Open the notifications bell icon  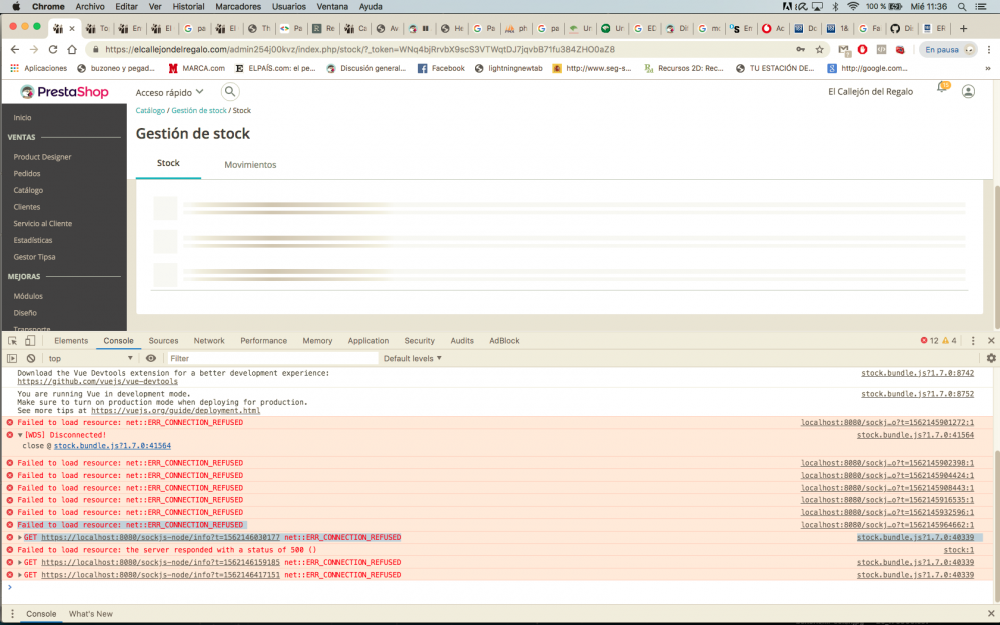(x=942, y=88)
